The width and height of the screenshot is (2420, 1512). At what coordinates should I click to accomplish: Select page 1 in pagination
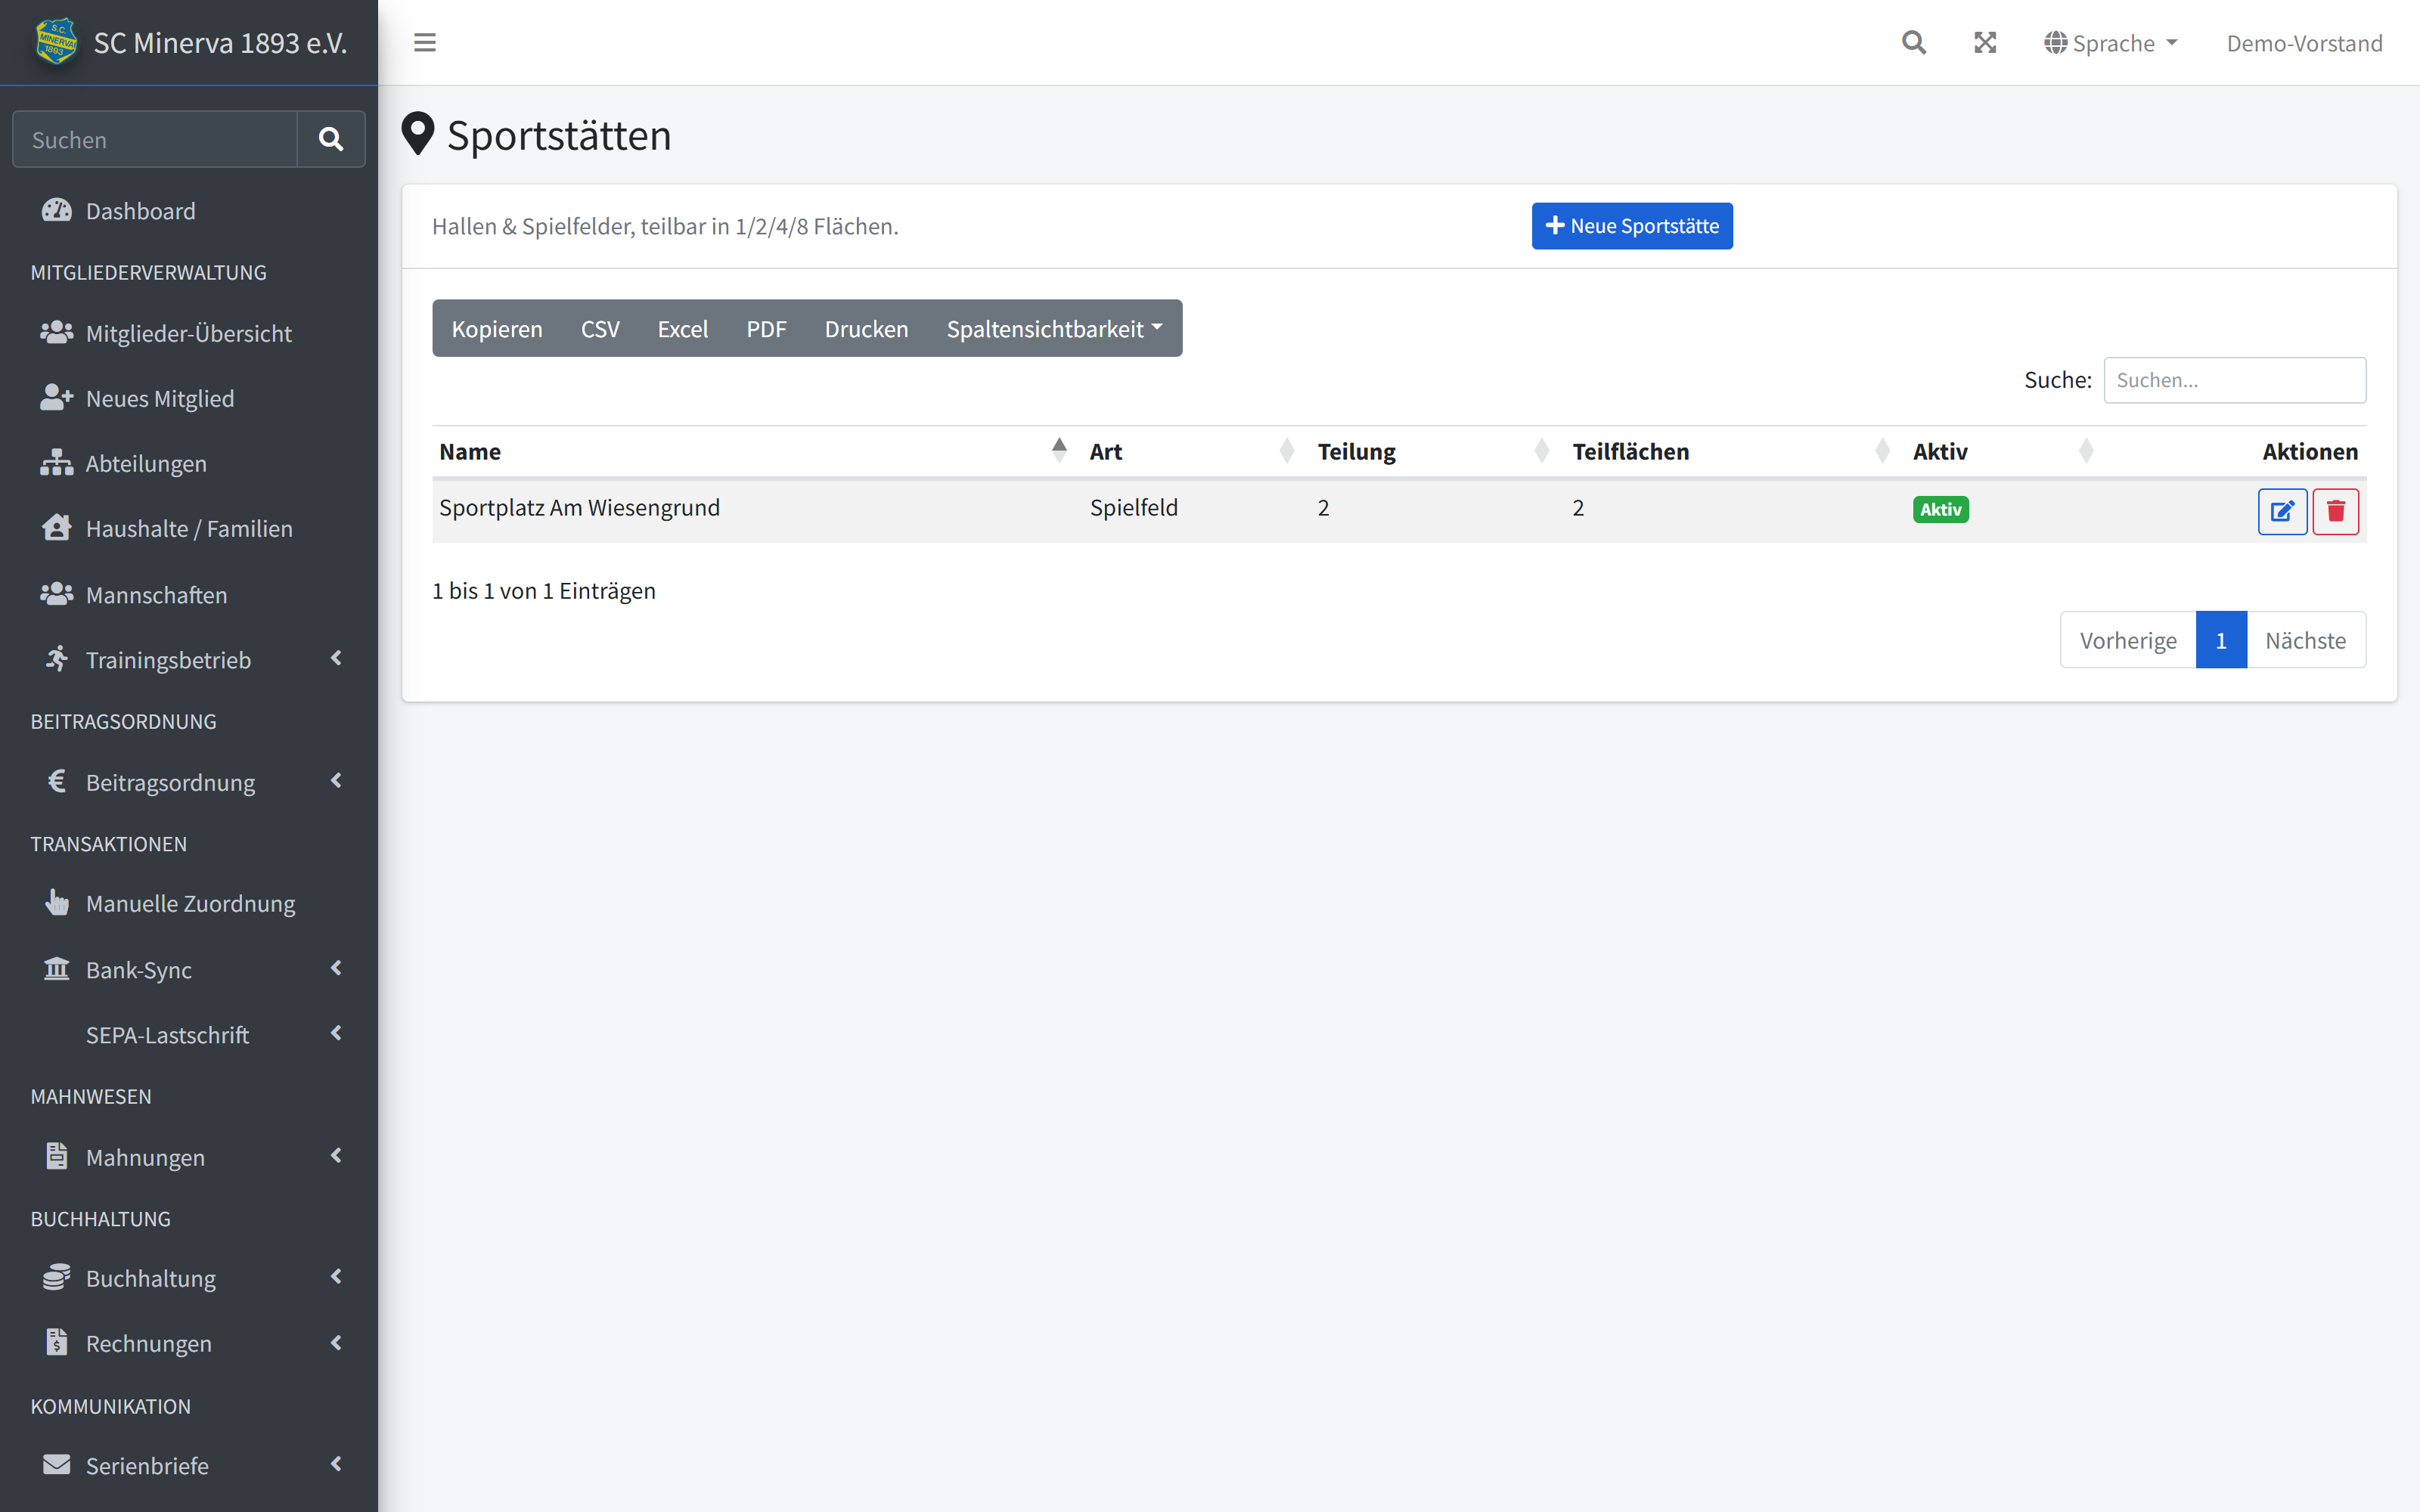pyautogui.click(x=2221, y=640)
